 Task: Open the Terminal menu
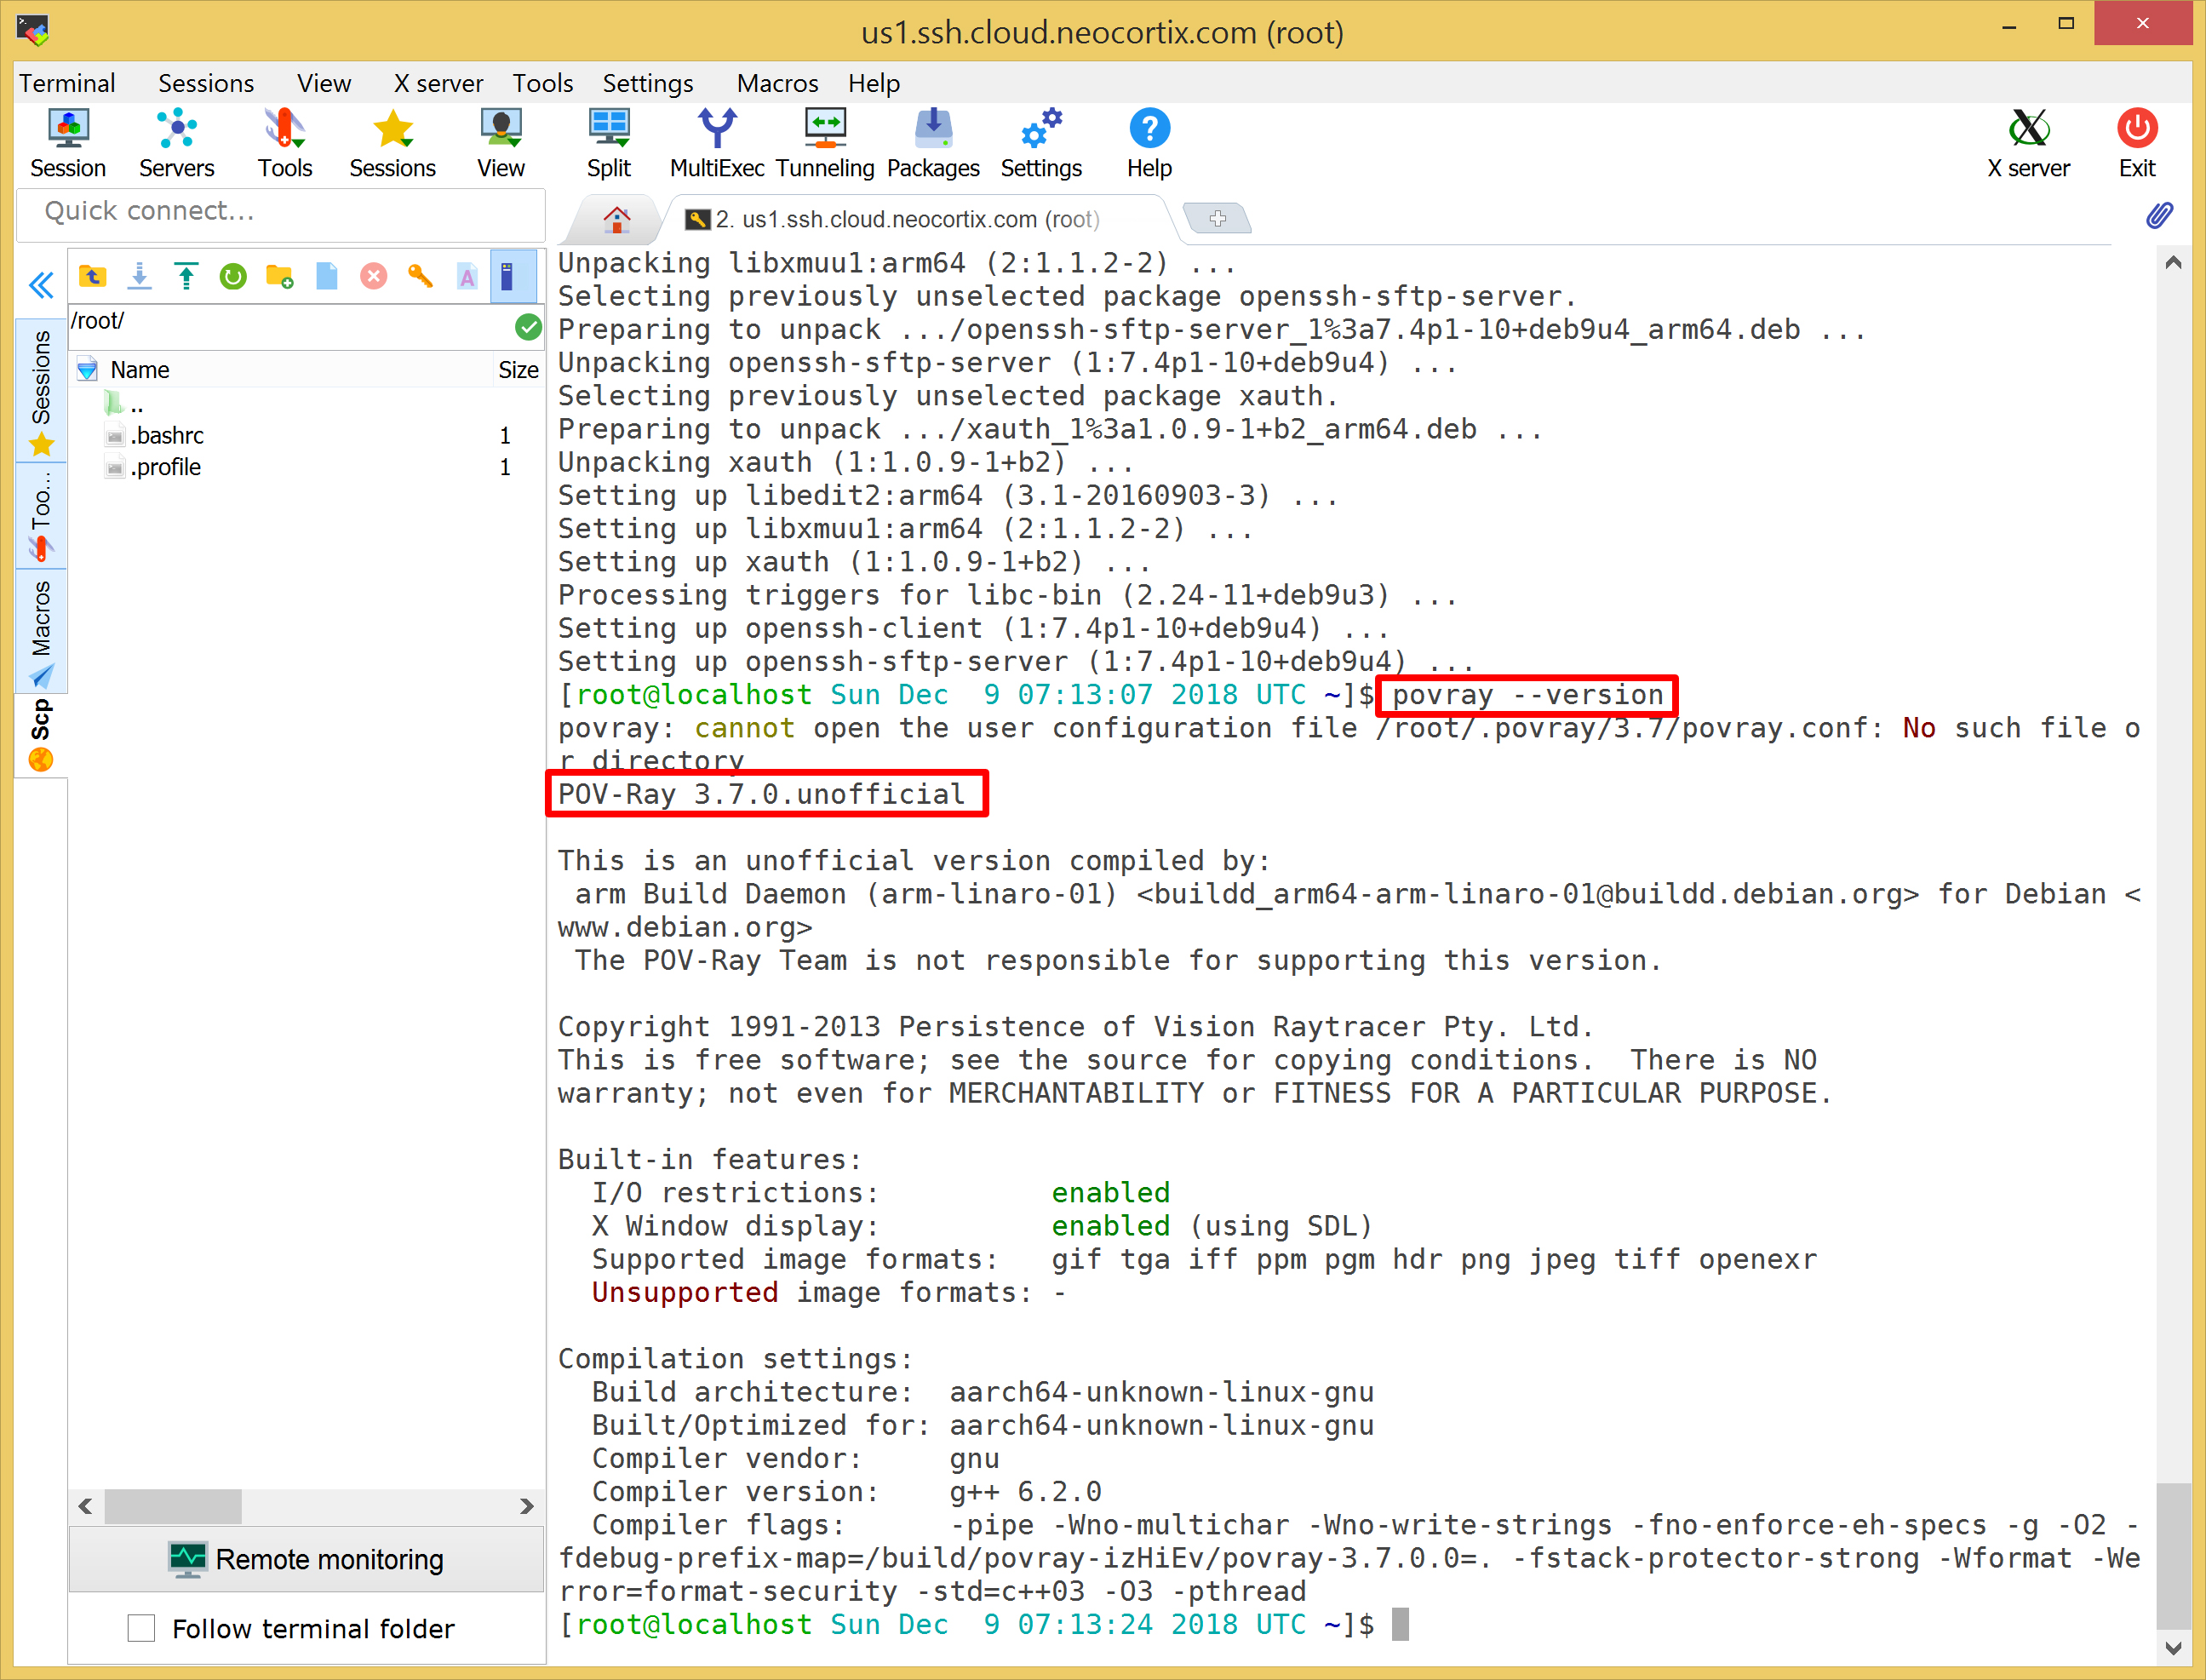[x=68, y=83]
